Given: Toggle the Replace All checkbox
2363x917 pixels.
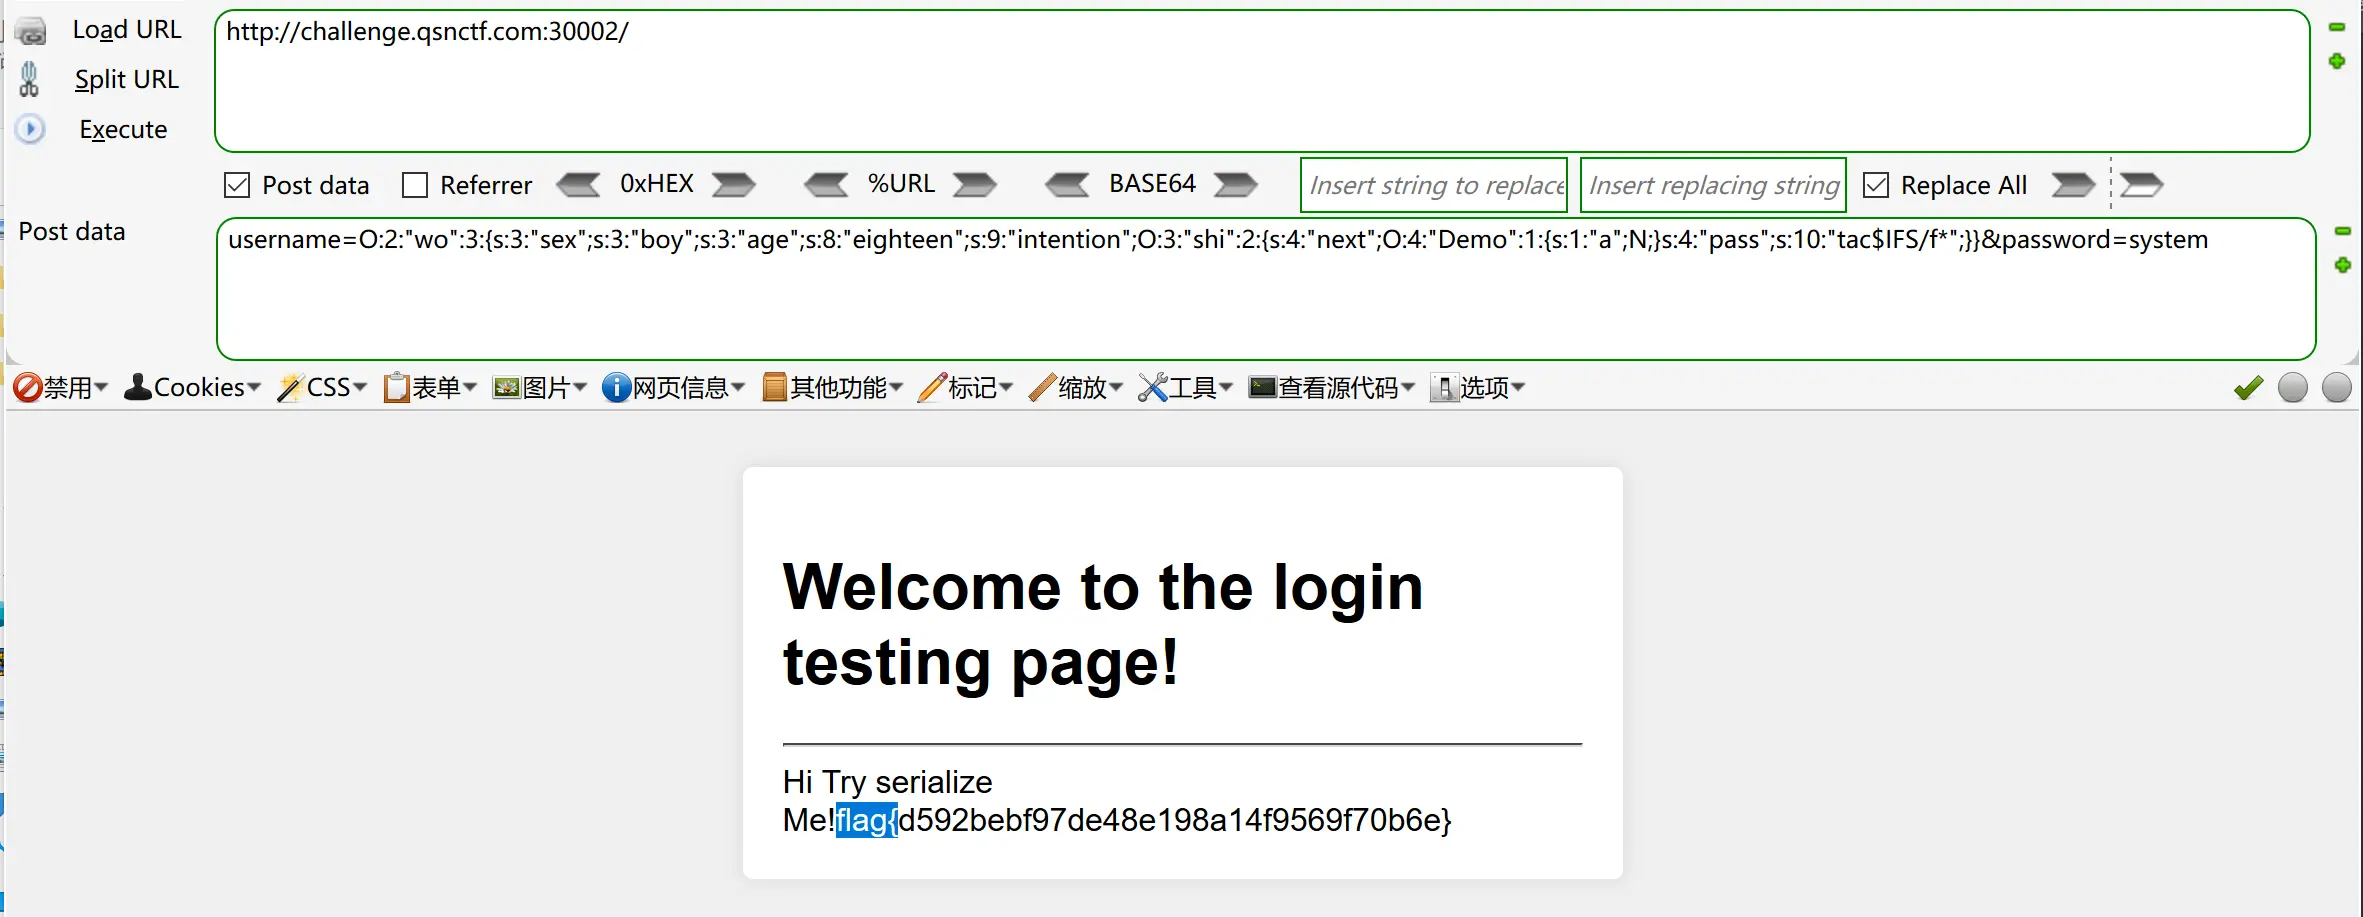Looking at the screenshot, I should pyautogui.click(x=1876, y=186).
